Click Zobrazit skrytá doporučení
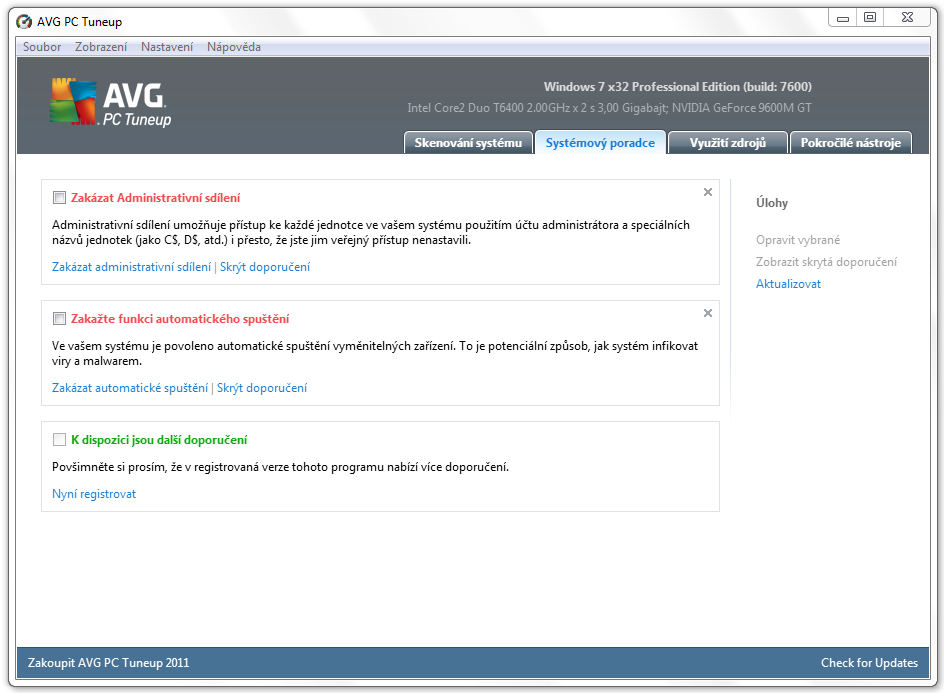Image resolution: width=944 pixels, height=693 pixels. point(827,262)
